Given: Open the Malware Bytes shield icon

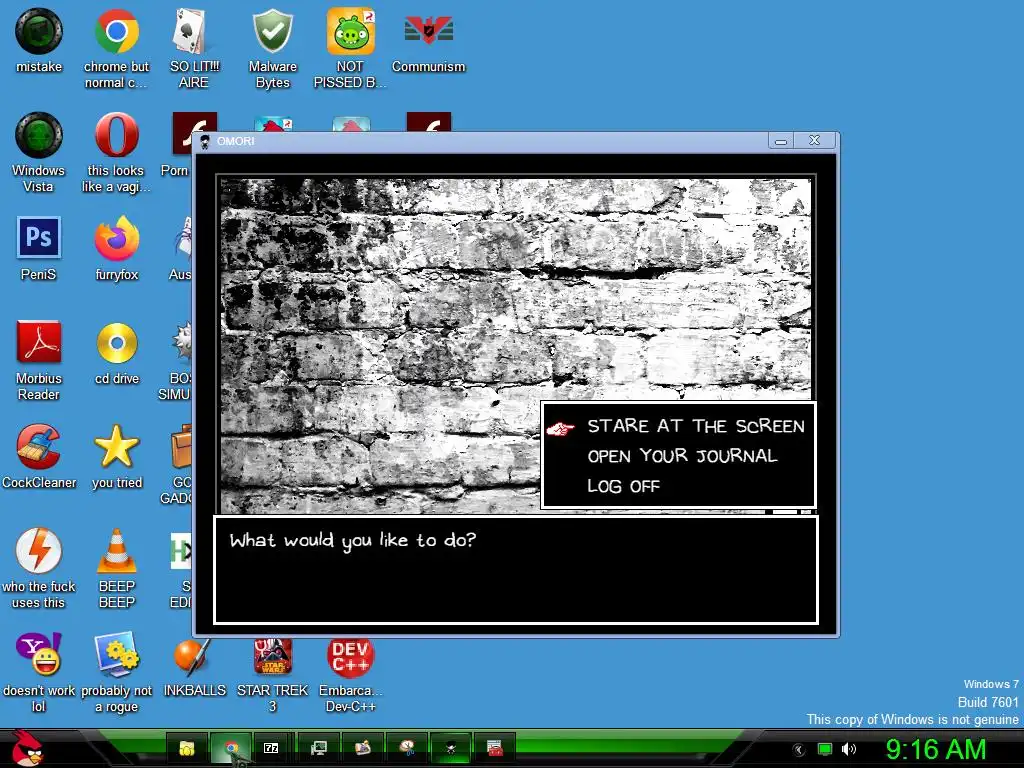Looking at the screenshot, I should [272, 31].
